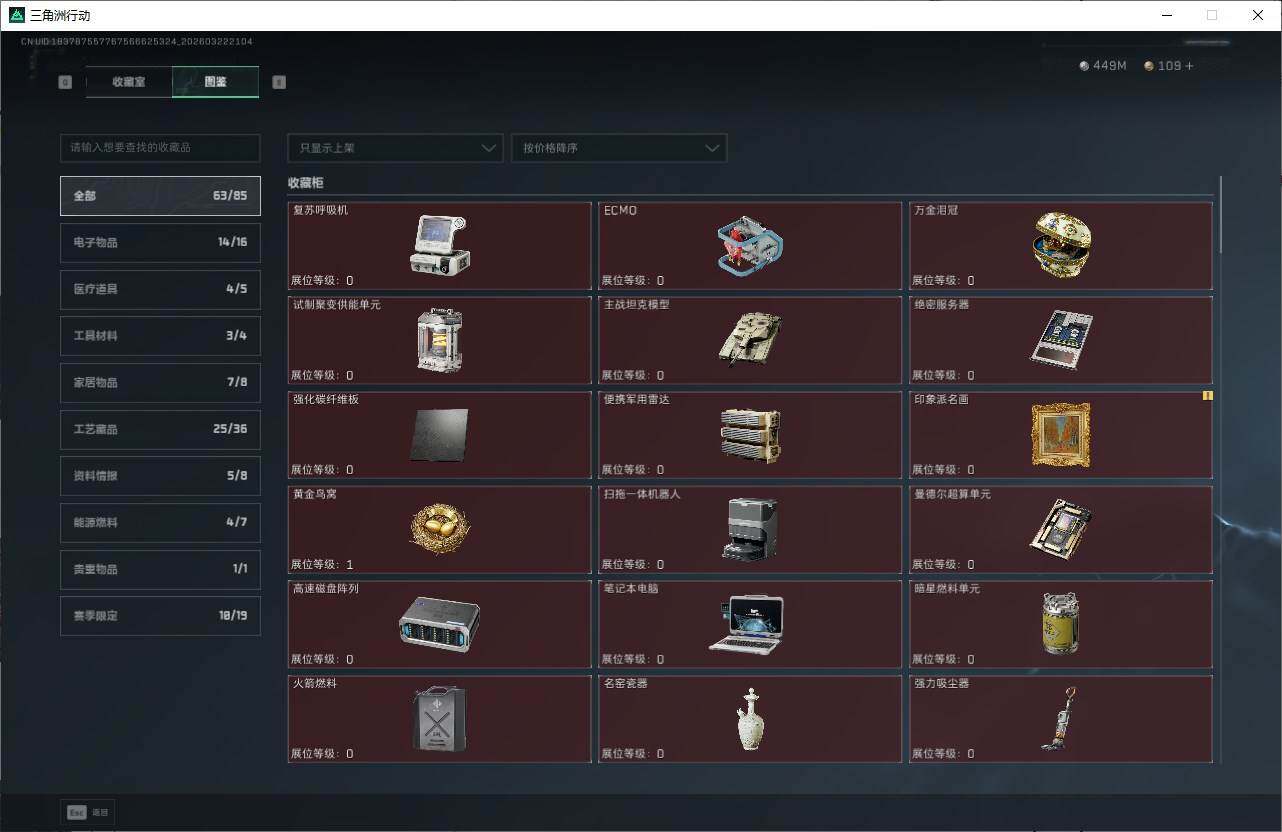Screen dimensions: 1282x832
Task: Switch to the 收藏室 tab
Action: pyautogui.click(x=129, y=82)
